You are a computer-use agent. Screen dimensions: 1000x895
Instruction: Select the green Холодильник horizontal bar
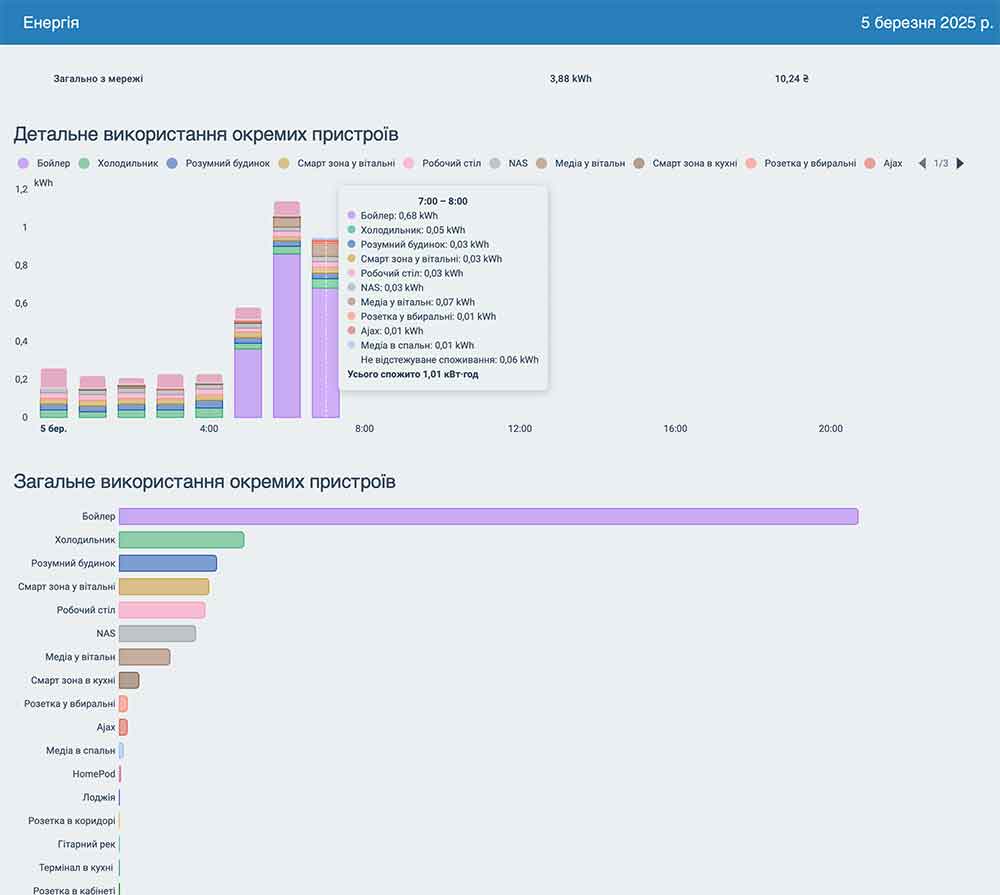pyautogui.click(x=181, y=540)
